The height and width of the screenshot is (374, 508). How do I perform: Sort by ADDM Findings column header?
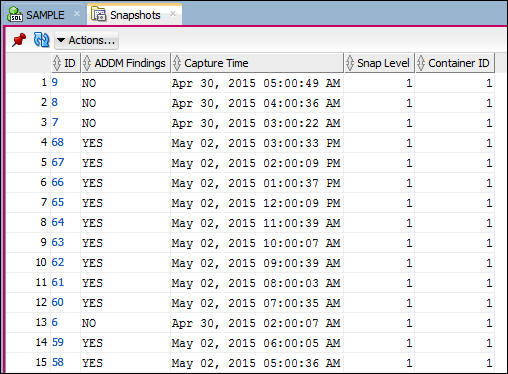click(126, 63)
